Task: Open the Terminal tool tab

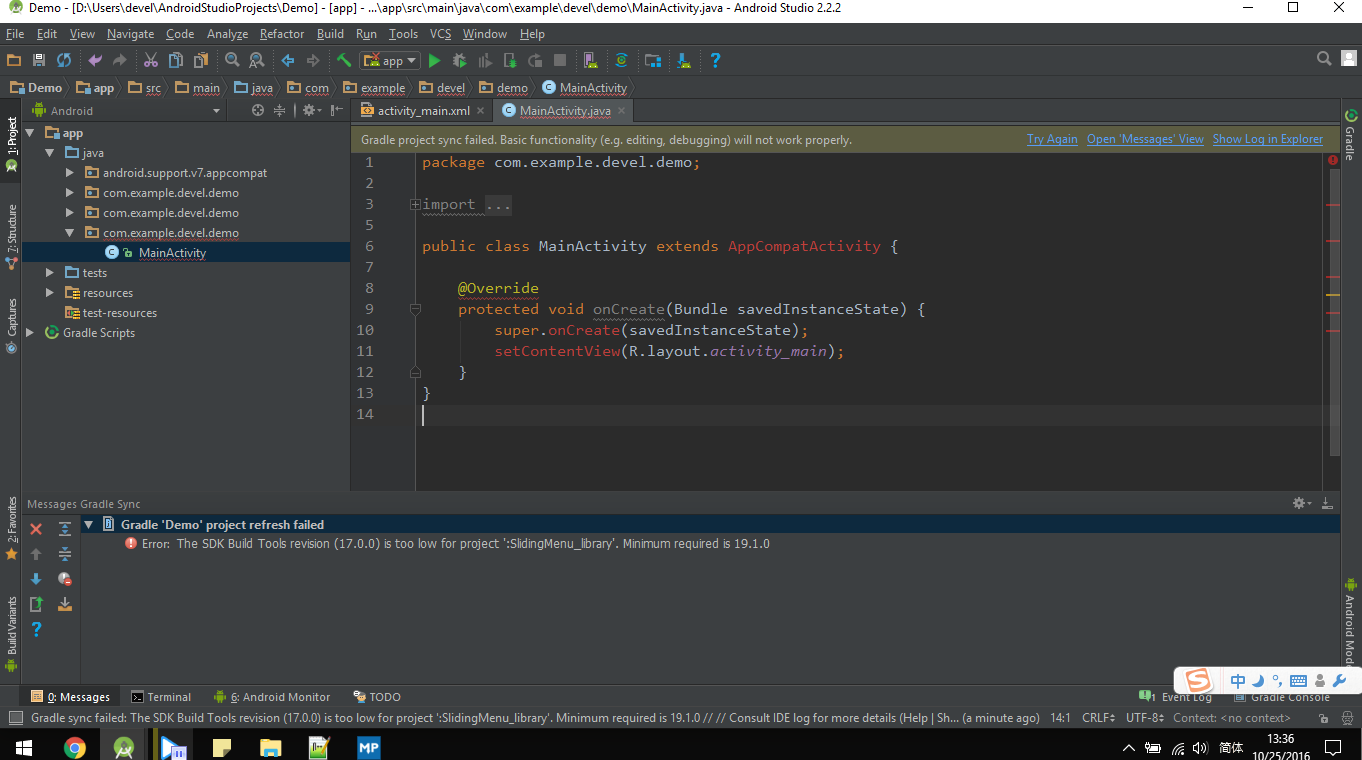Action: 161,697
